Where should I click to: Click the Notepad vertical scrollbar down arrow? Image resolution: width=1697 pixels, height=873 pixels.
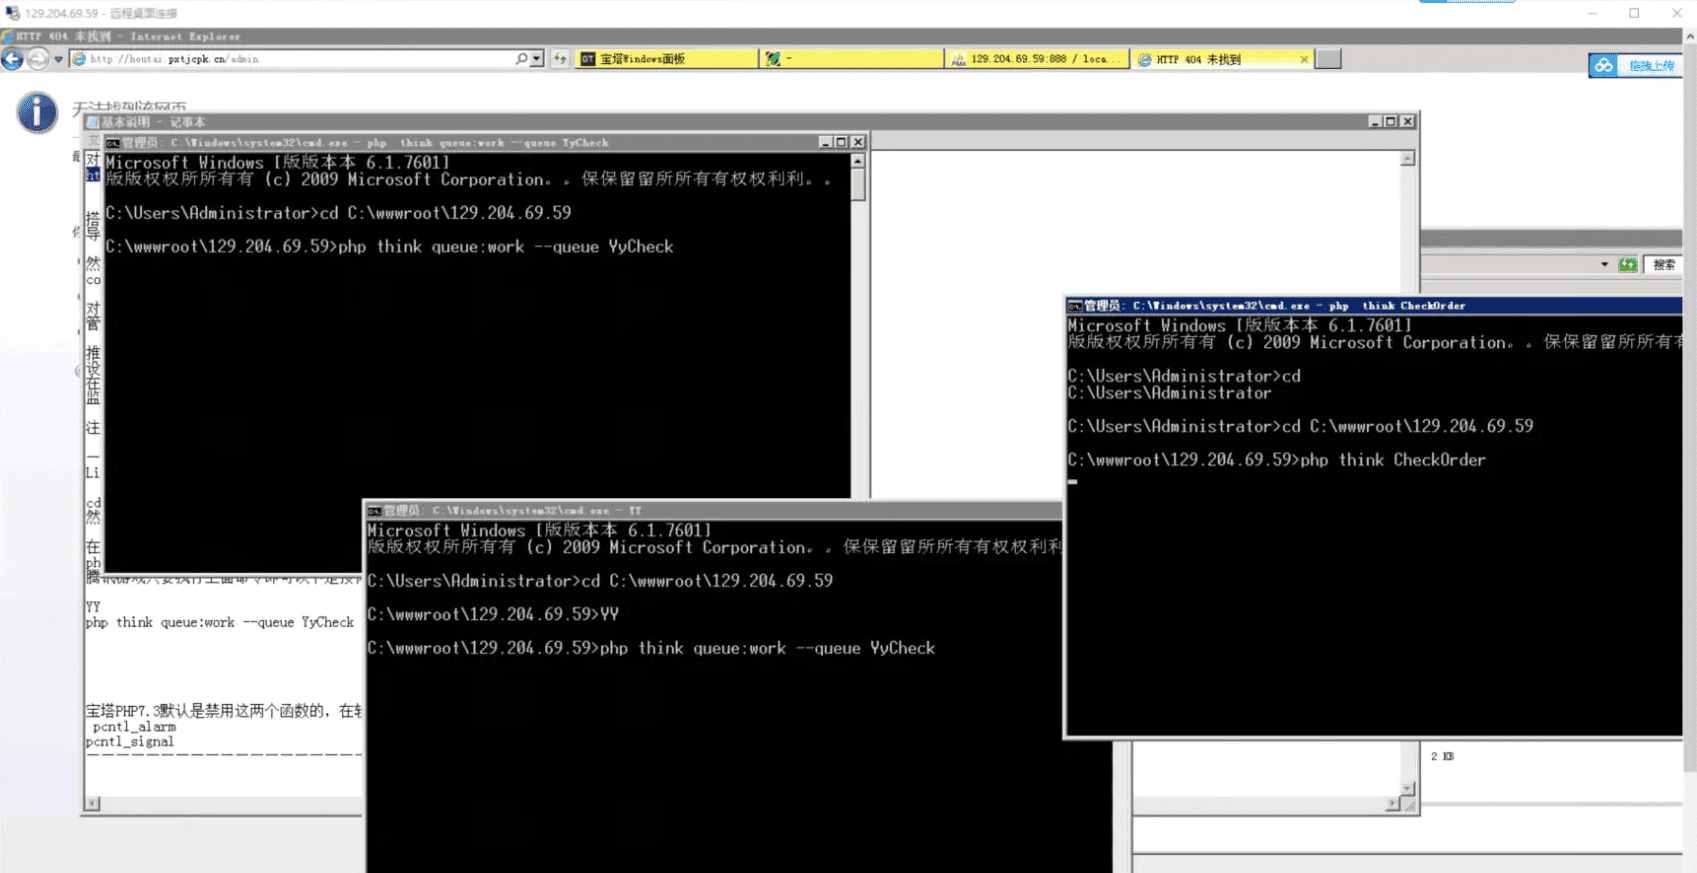pos(1407,788)
